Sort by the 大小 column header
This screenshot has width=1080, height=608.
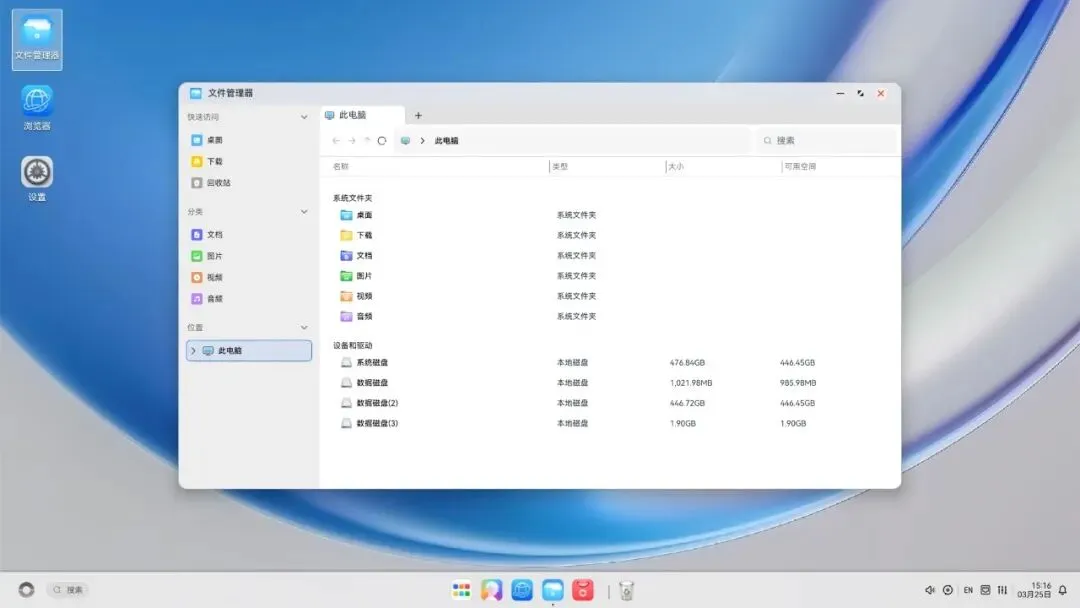click(x=676, y=167)
